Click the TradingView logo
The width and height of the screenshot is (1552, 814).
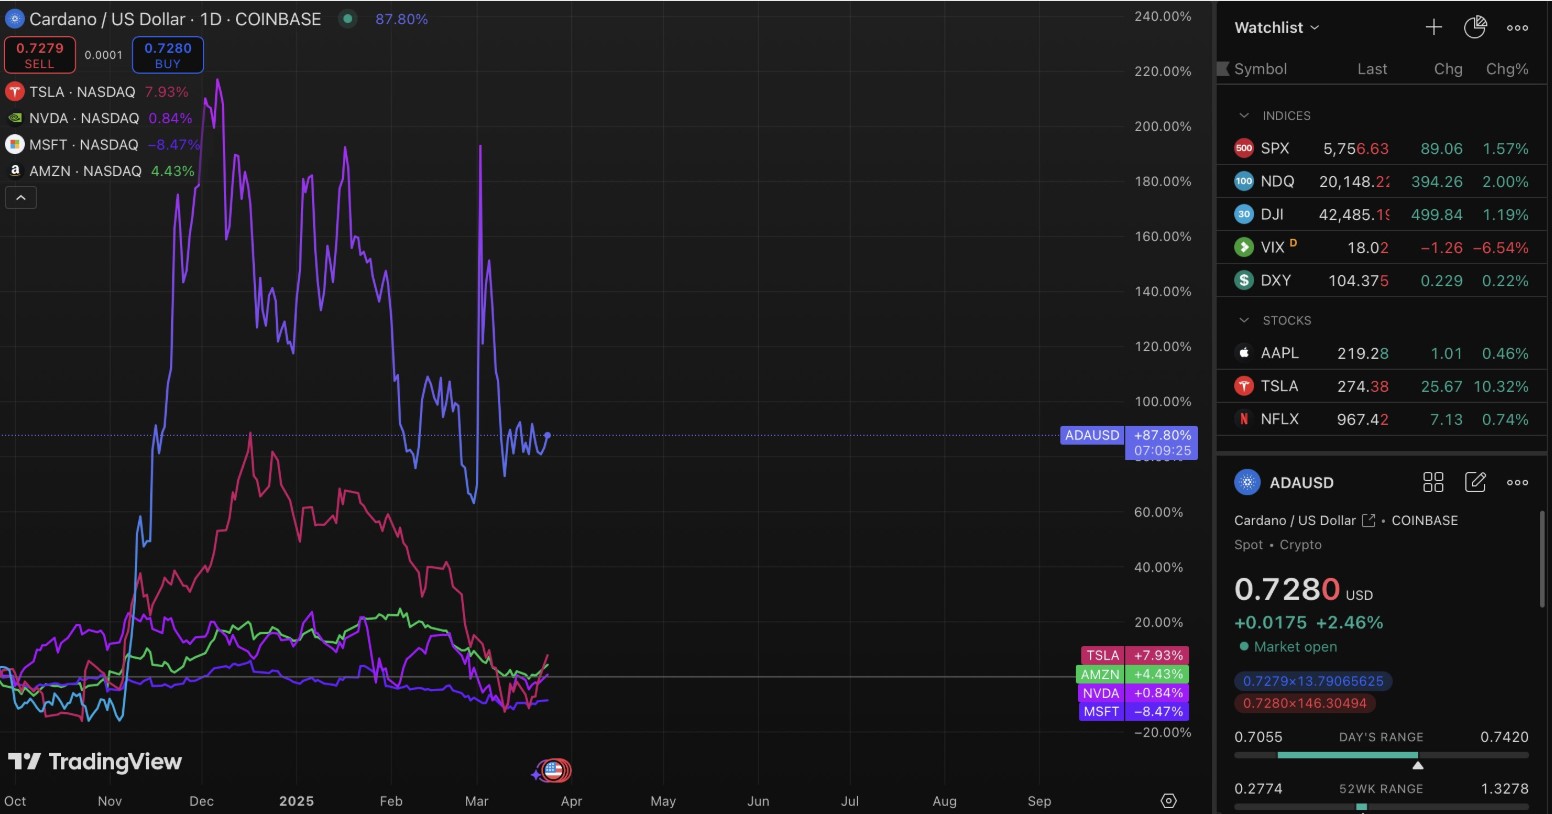coord(95,762)
